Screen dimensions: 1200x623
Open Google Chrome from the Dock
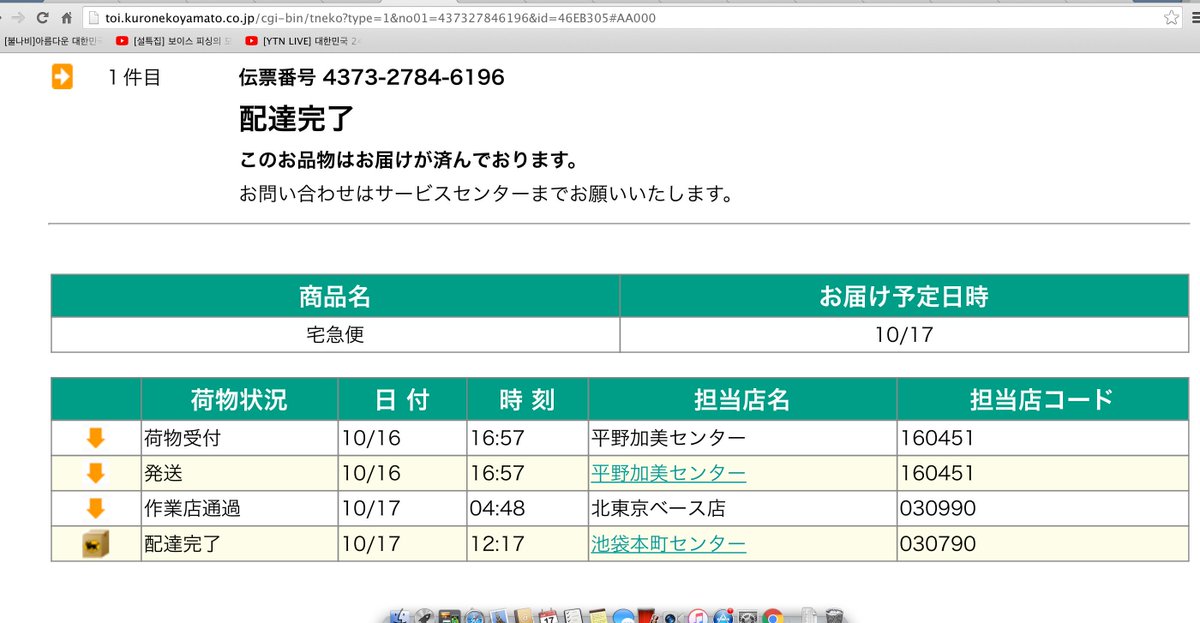tap(772, 614)
